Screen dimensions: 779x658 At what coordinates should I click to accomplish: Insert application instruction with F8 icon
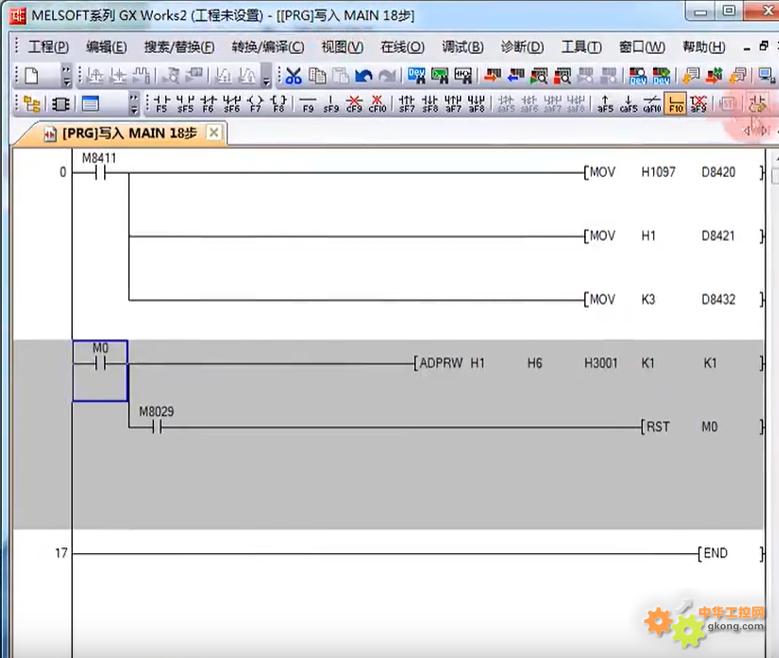coord(279,103)
